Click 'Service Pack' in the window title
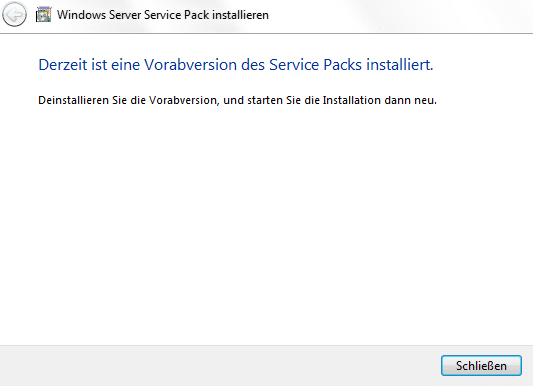This screenshot has height=386, width=533. coord(176,15)
